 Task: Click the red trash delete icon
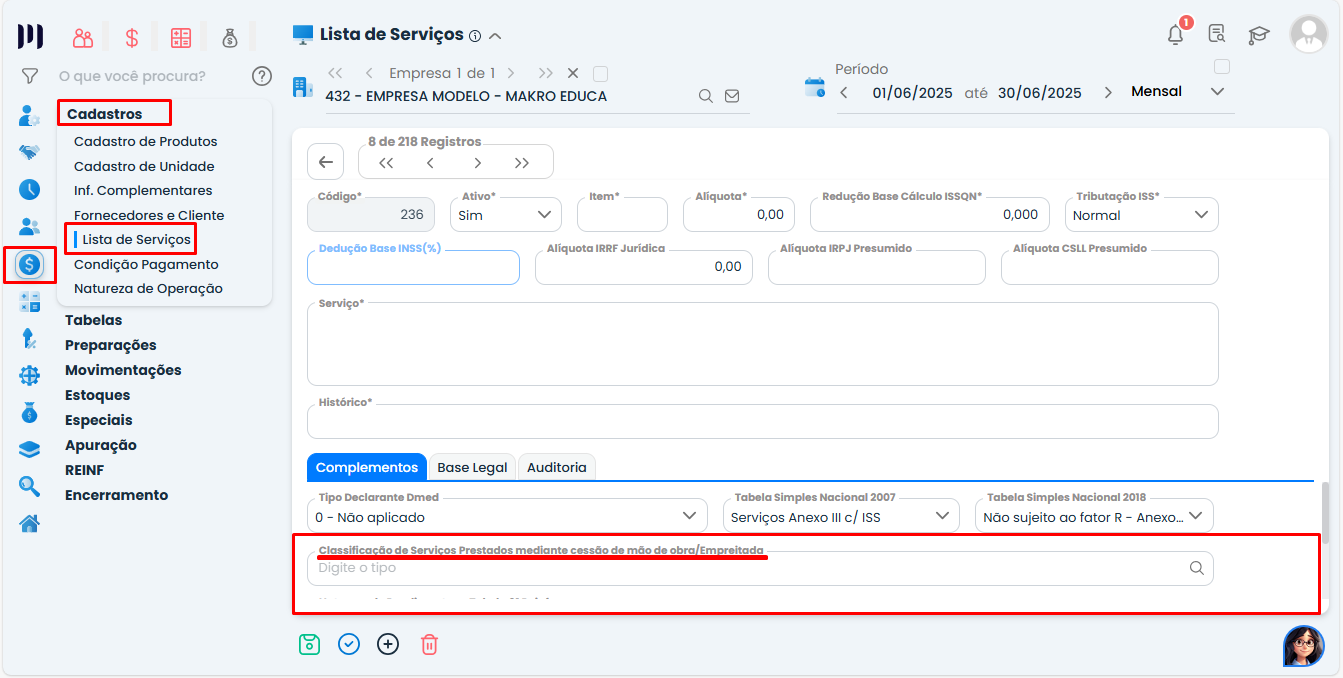(x=429, y=644)
